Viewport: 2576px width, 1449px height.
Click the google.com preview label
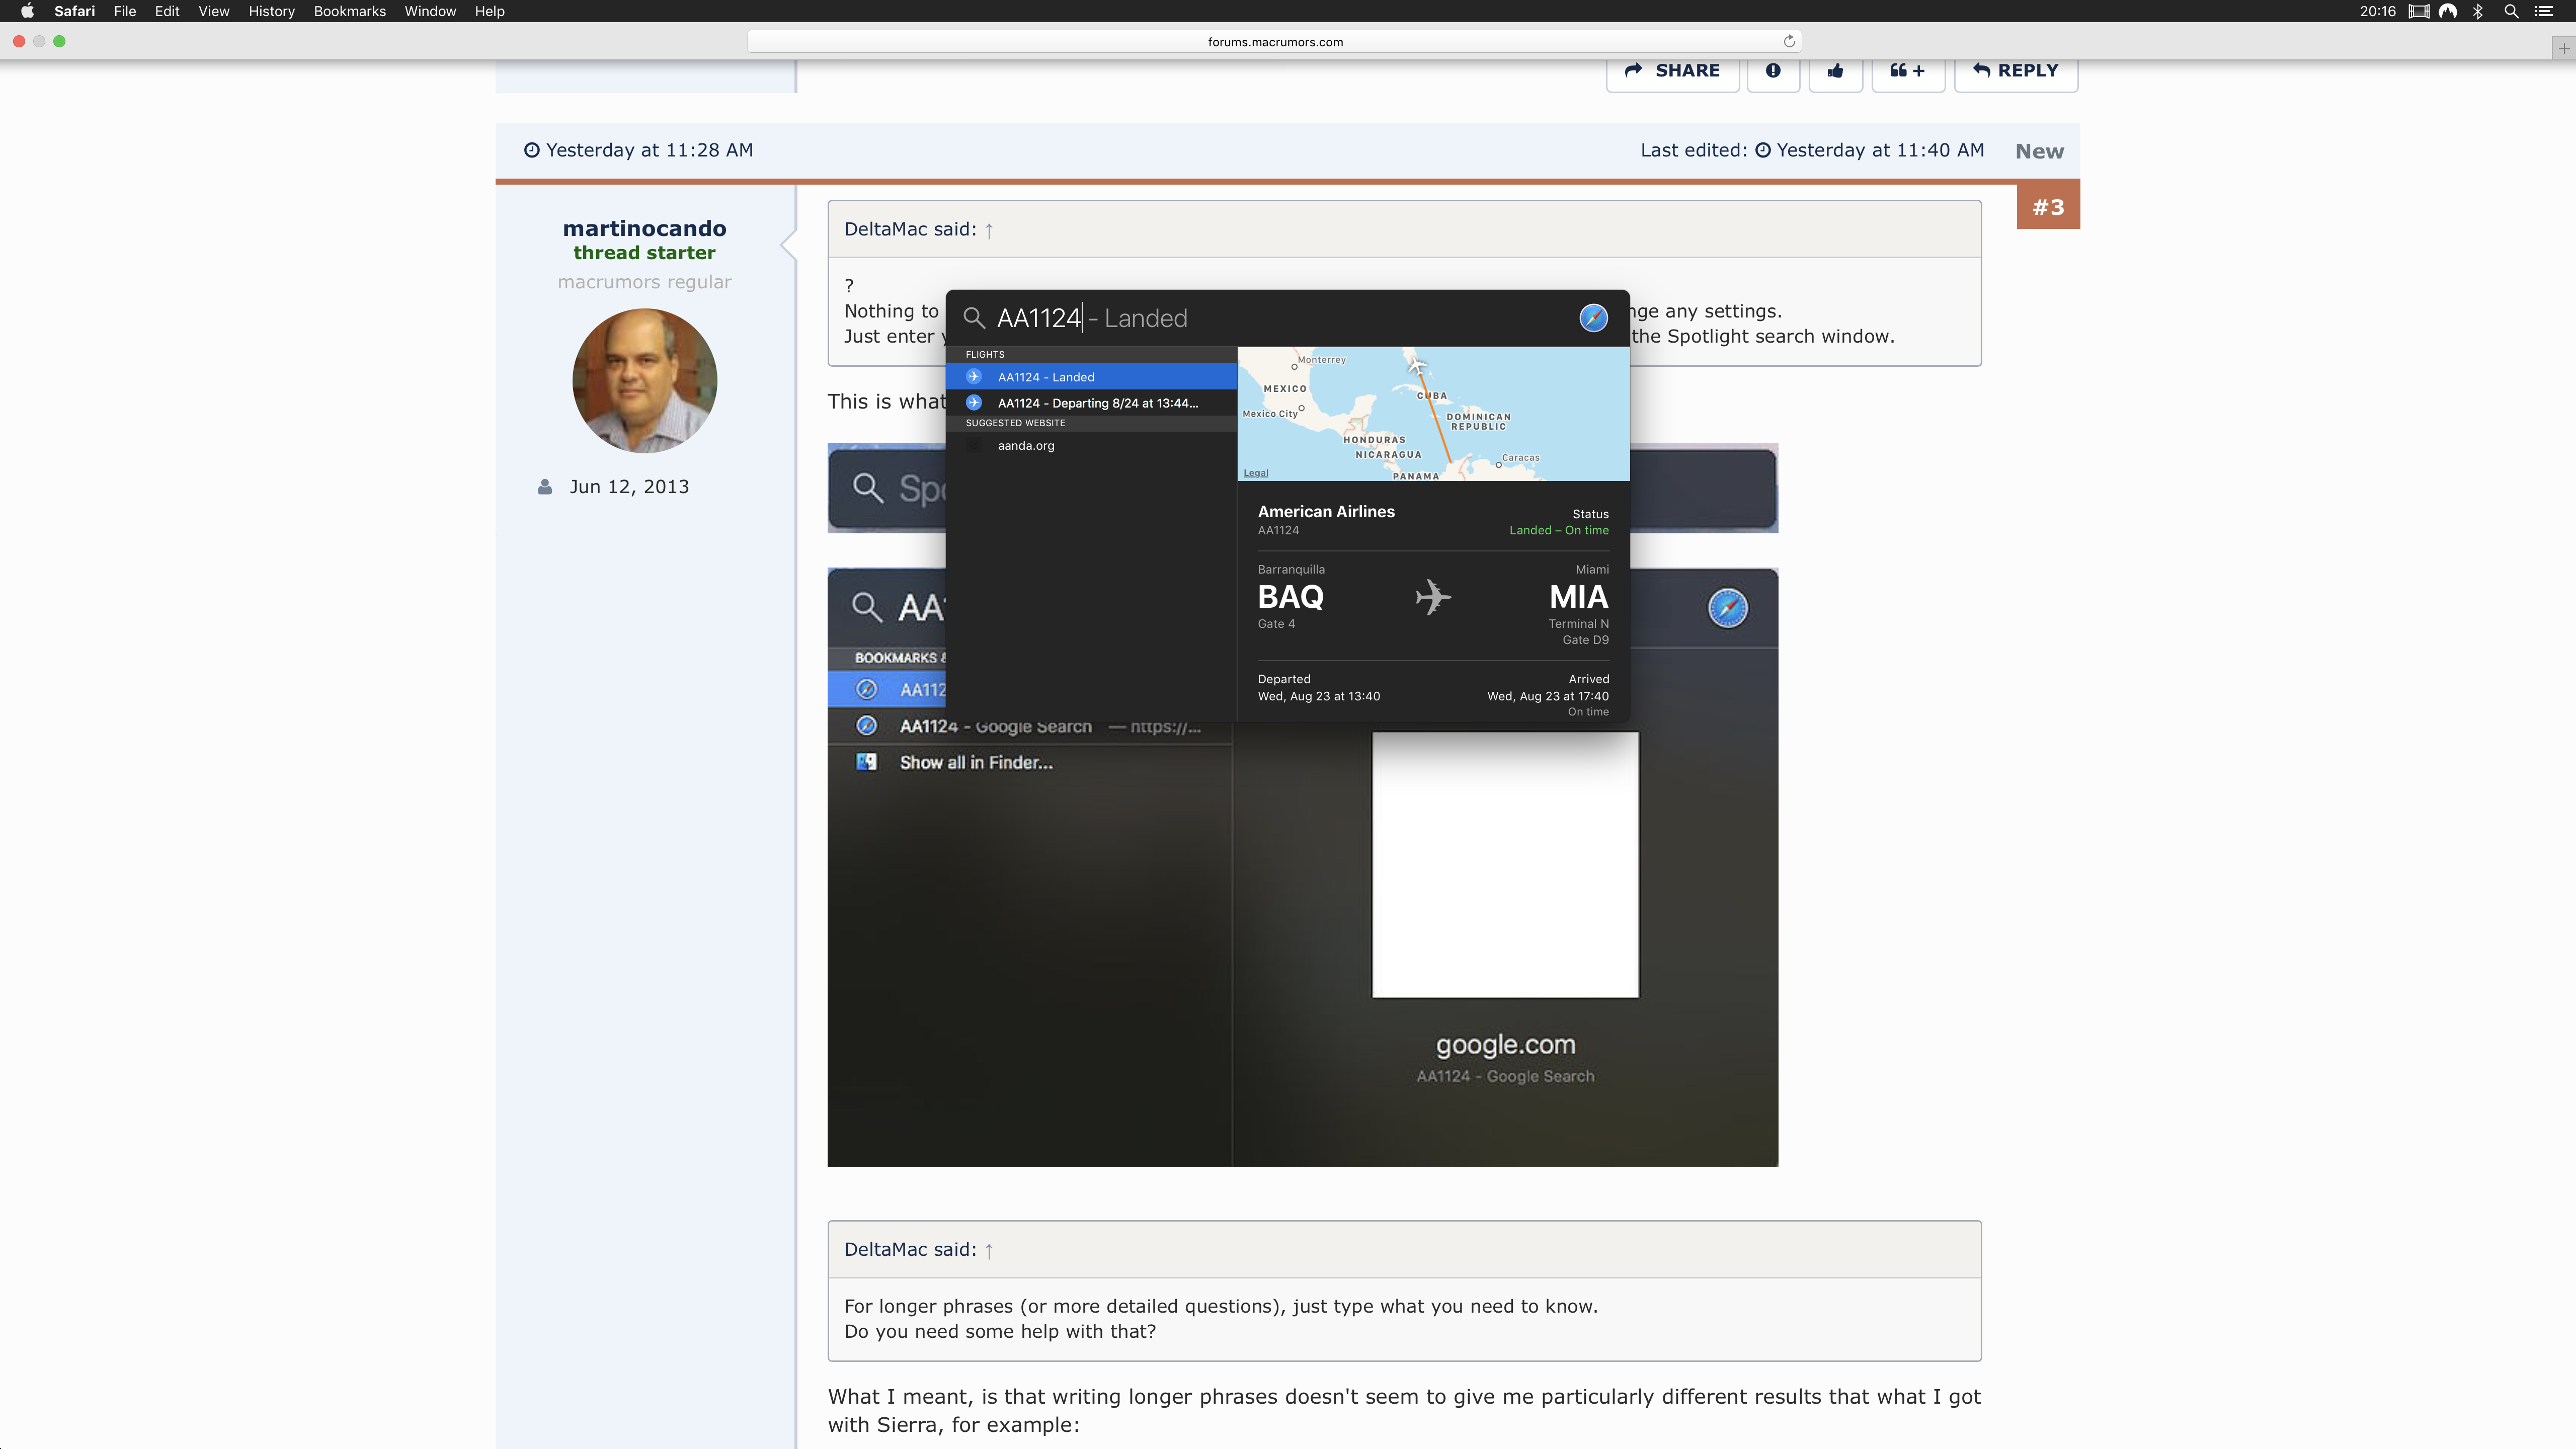click(x=1505, y=1045)
